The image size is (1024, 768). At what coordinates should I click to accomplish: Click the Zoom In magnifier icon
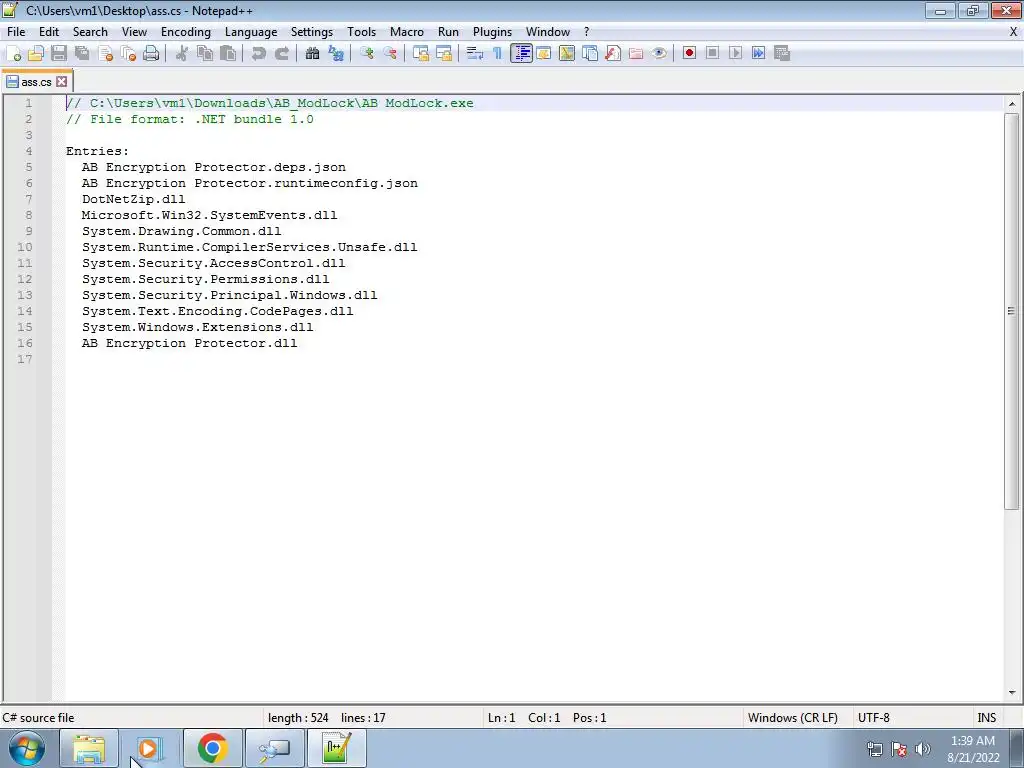366,54
